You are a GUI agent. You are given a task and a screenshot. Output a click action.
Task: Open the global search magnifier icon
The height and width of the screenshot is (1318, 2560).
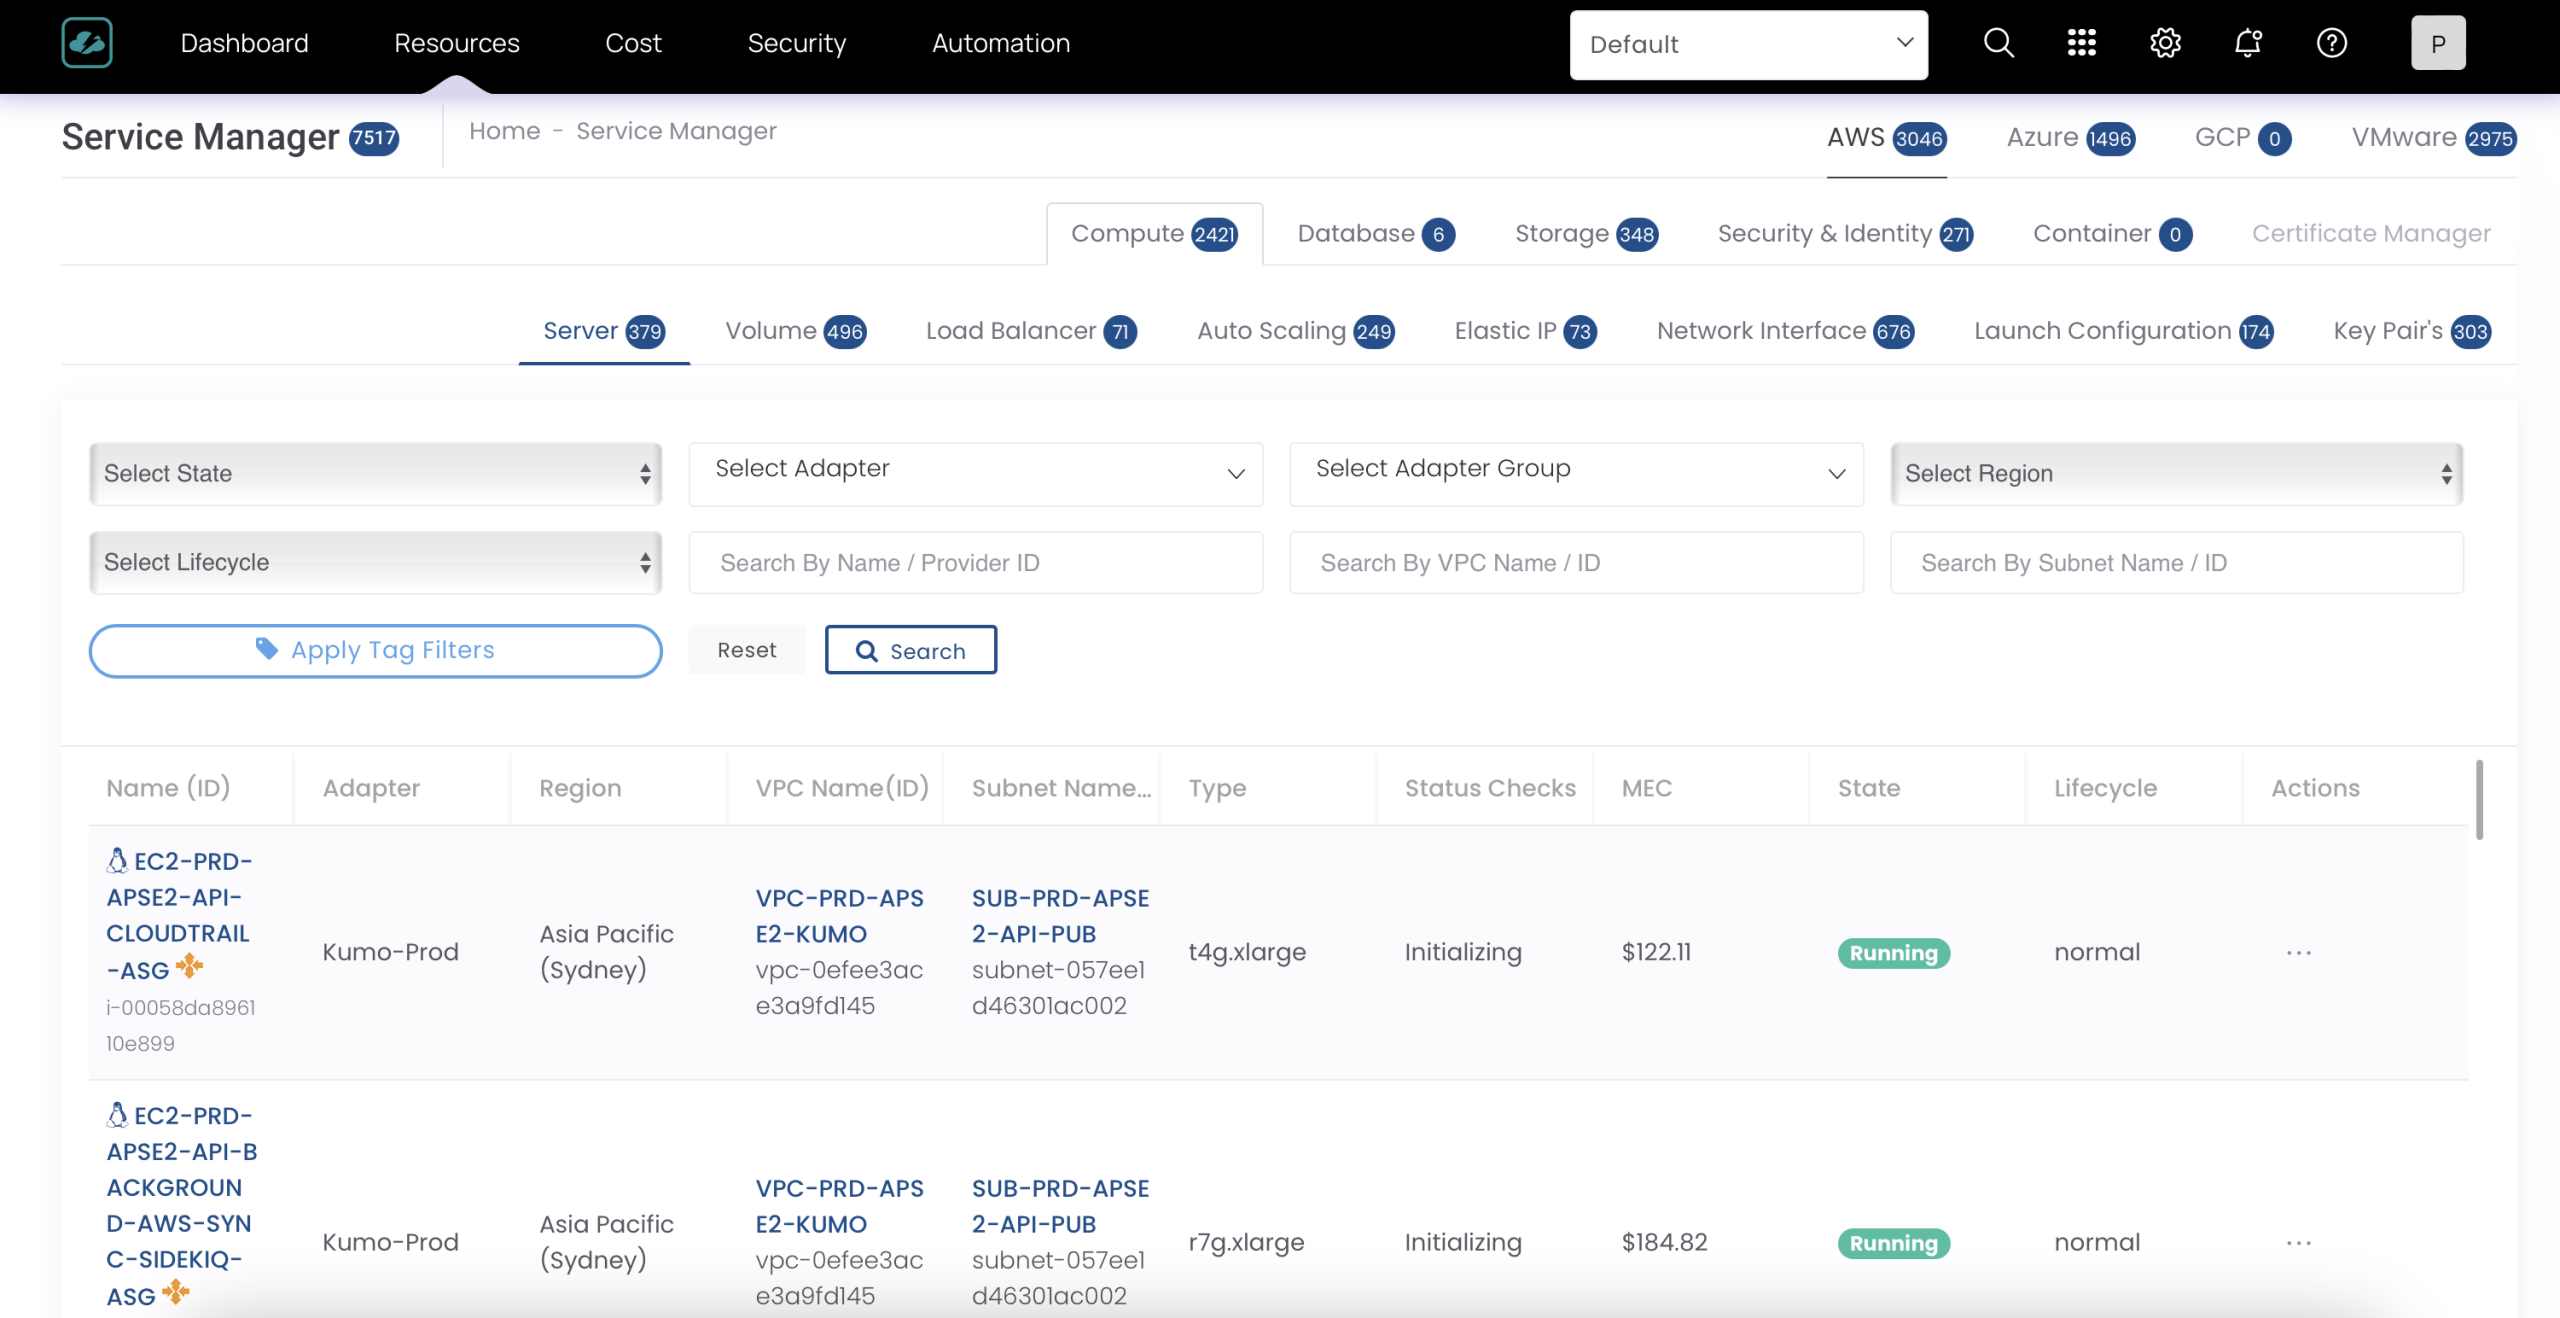click(1998, 43)
